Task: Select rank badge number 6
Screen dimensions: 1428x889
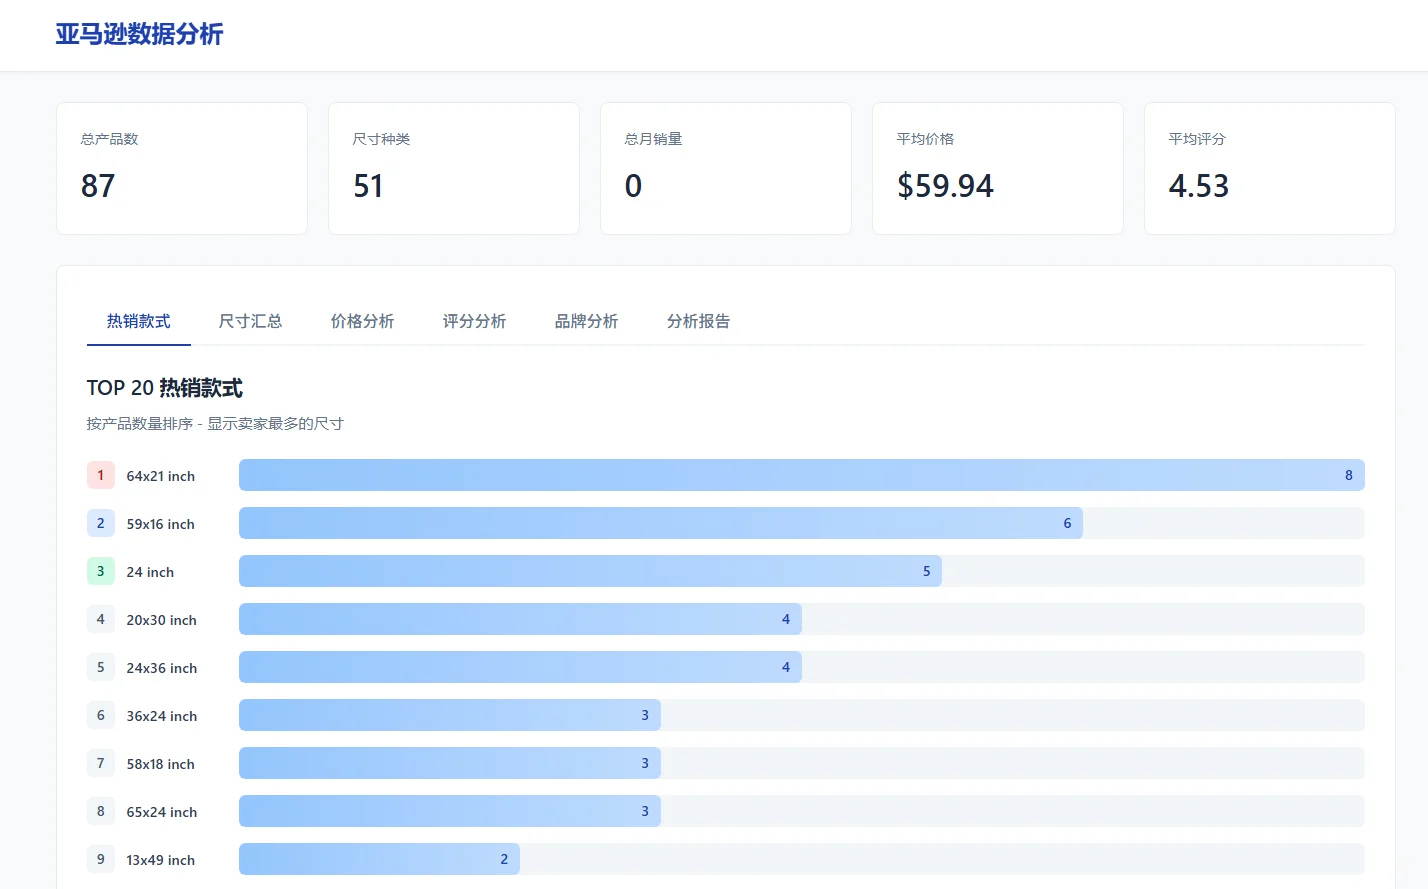Action: click(x=101, y=715)
